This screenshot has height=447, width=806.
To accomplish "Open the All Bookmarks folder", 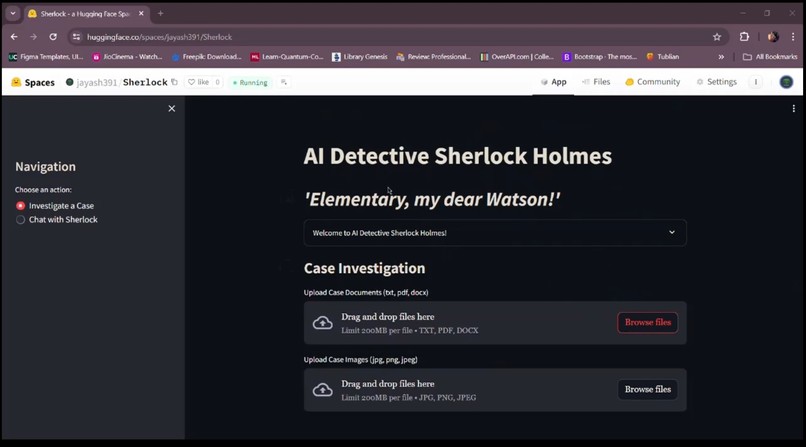I will pyautogui.click(x=770, y=57).
